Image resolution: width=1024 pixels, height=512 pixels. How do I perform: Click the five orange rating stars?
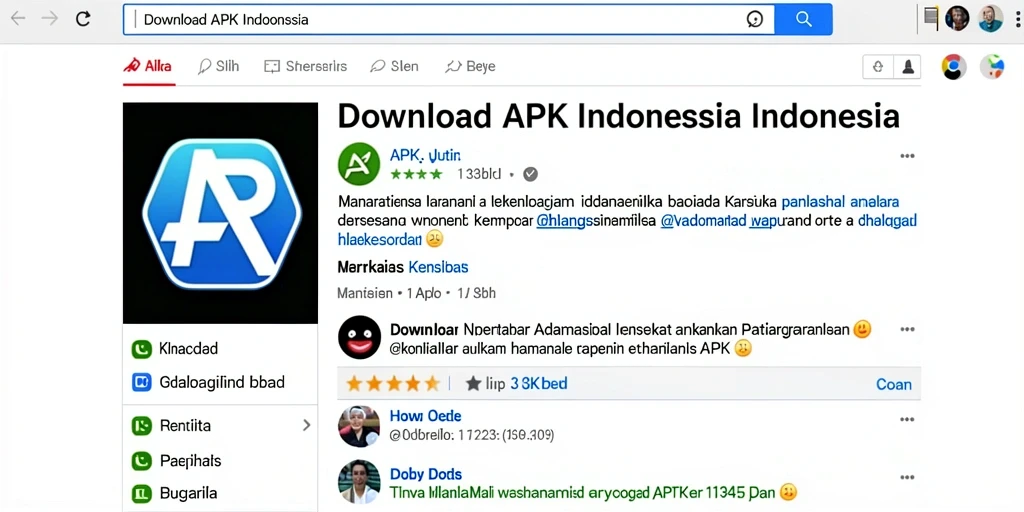[393, 383]
